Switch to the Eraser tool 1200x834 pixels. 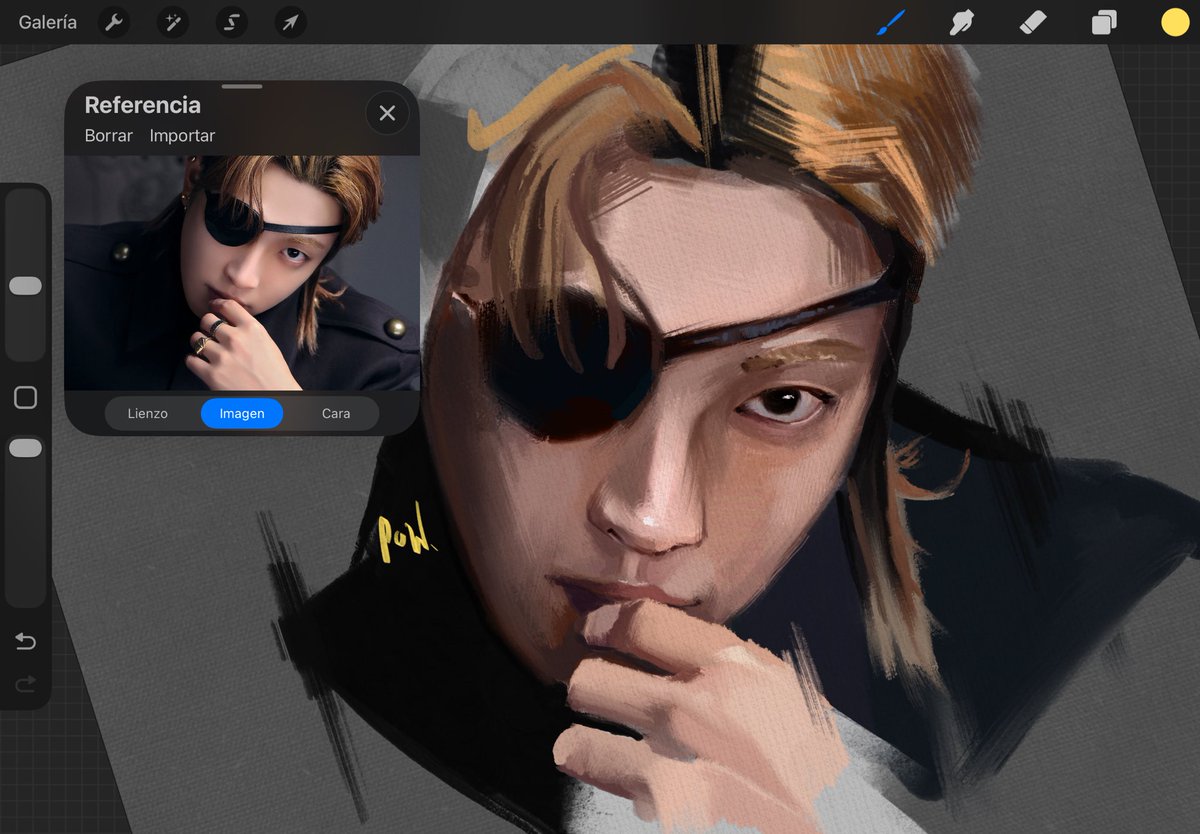(x=1032, y=22)
